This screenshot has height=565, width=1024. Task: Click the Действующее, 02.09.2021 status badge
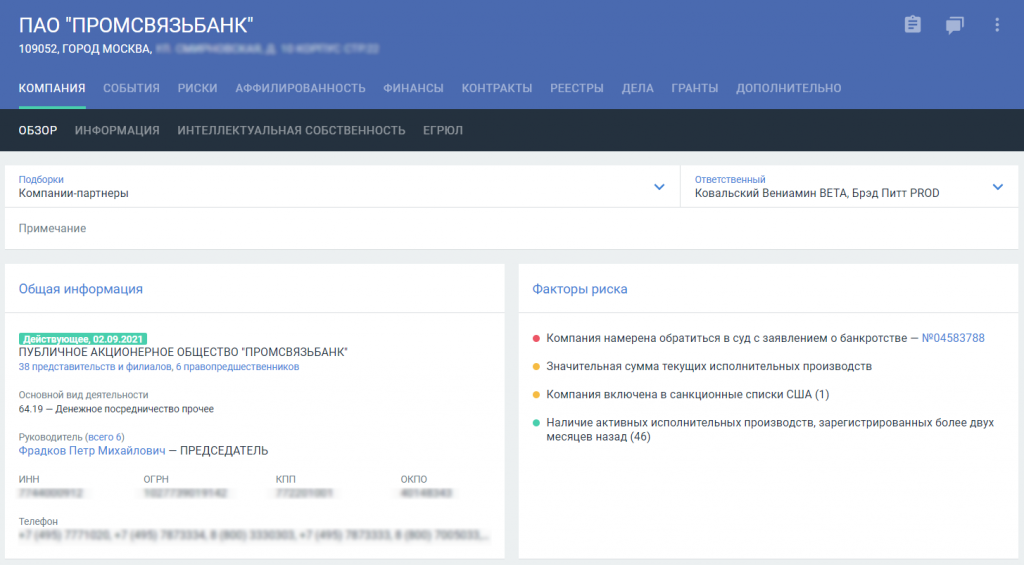pyautogui.click(x=83, y=339)
